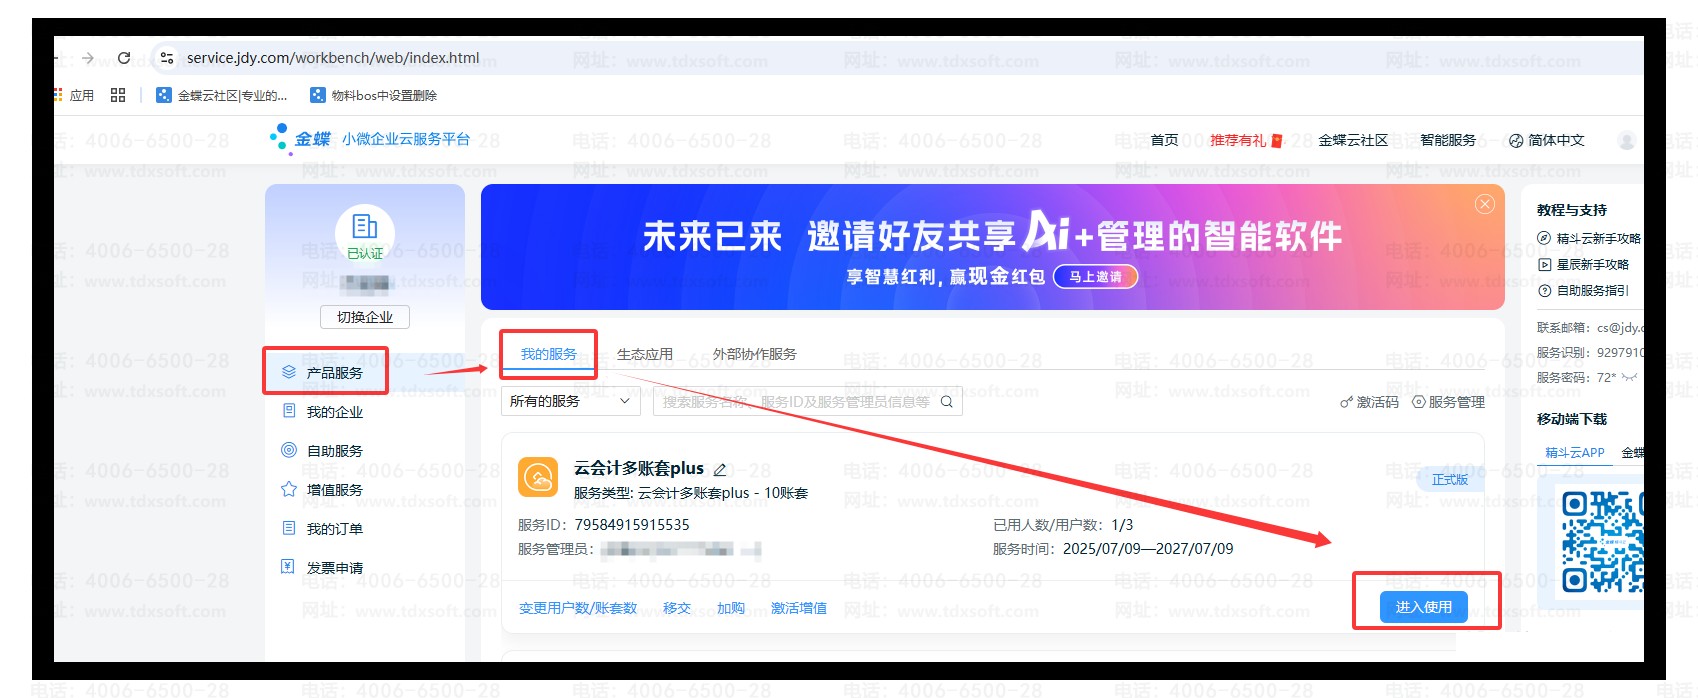
Task: Click the 马上邀请 button on banner
Action: pos(1096,277)
